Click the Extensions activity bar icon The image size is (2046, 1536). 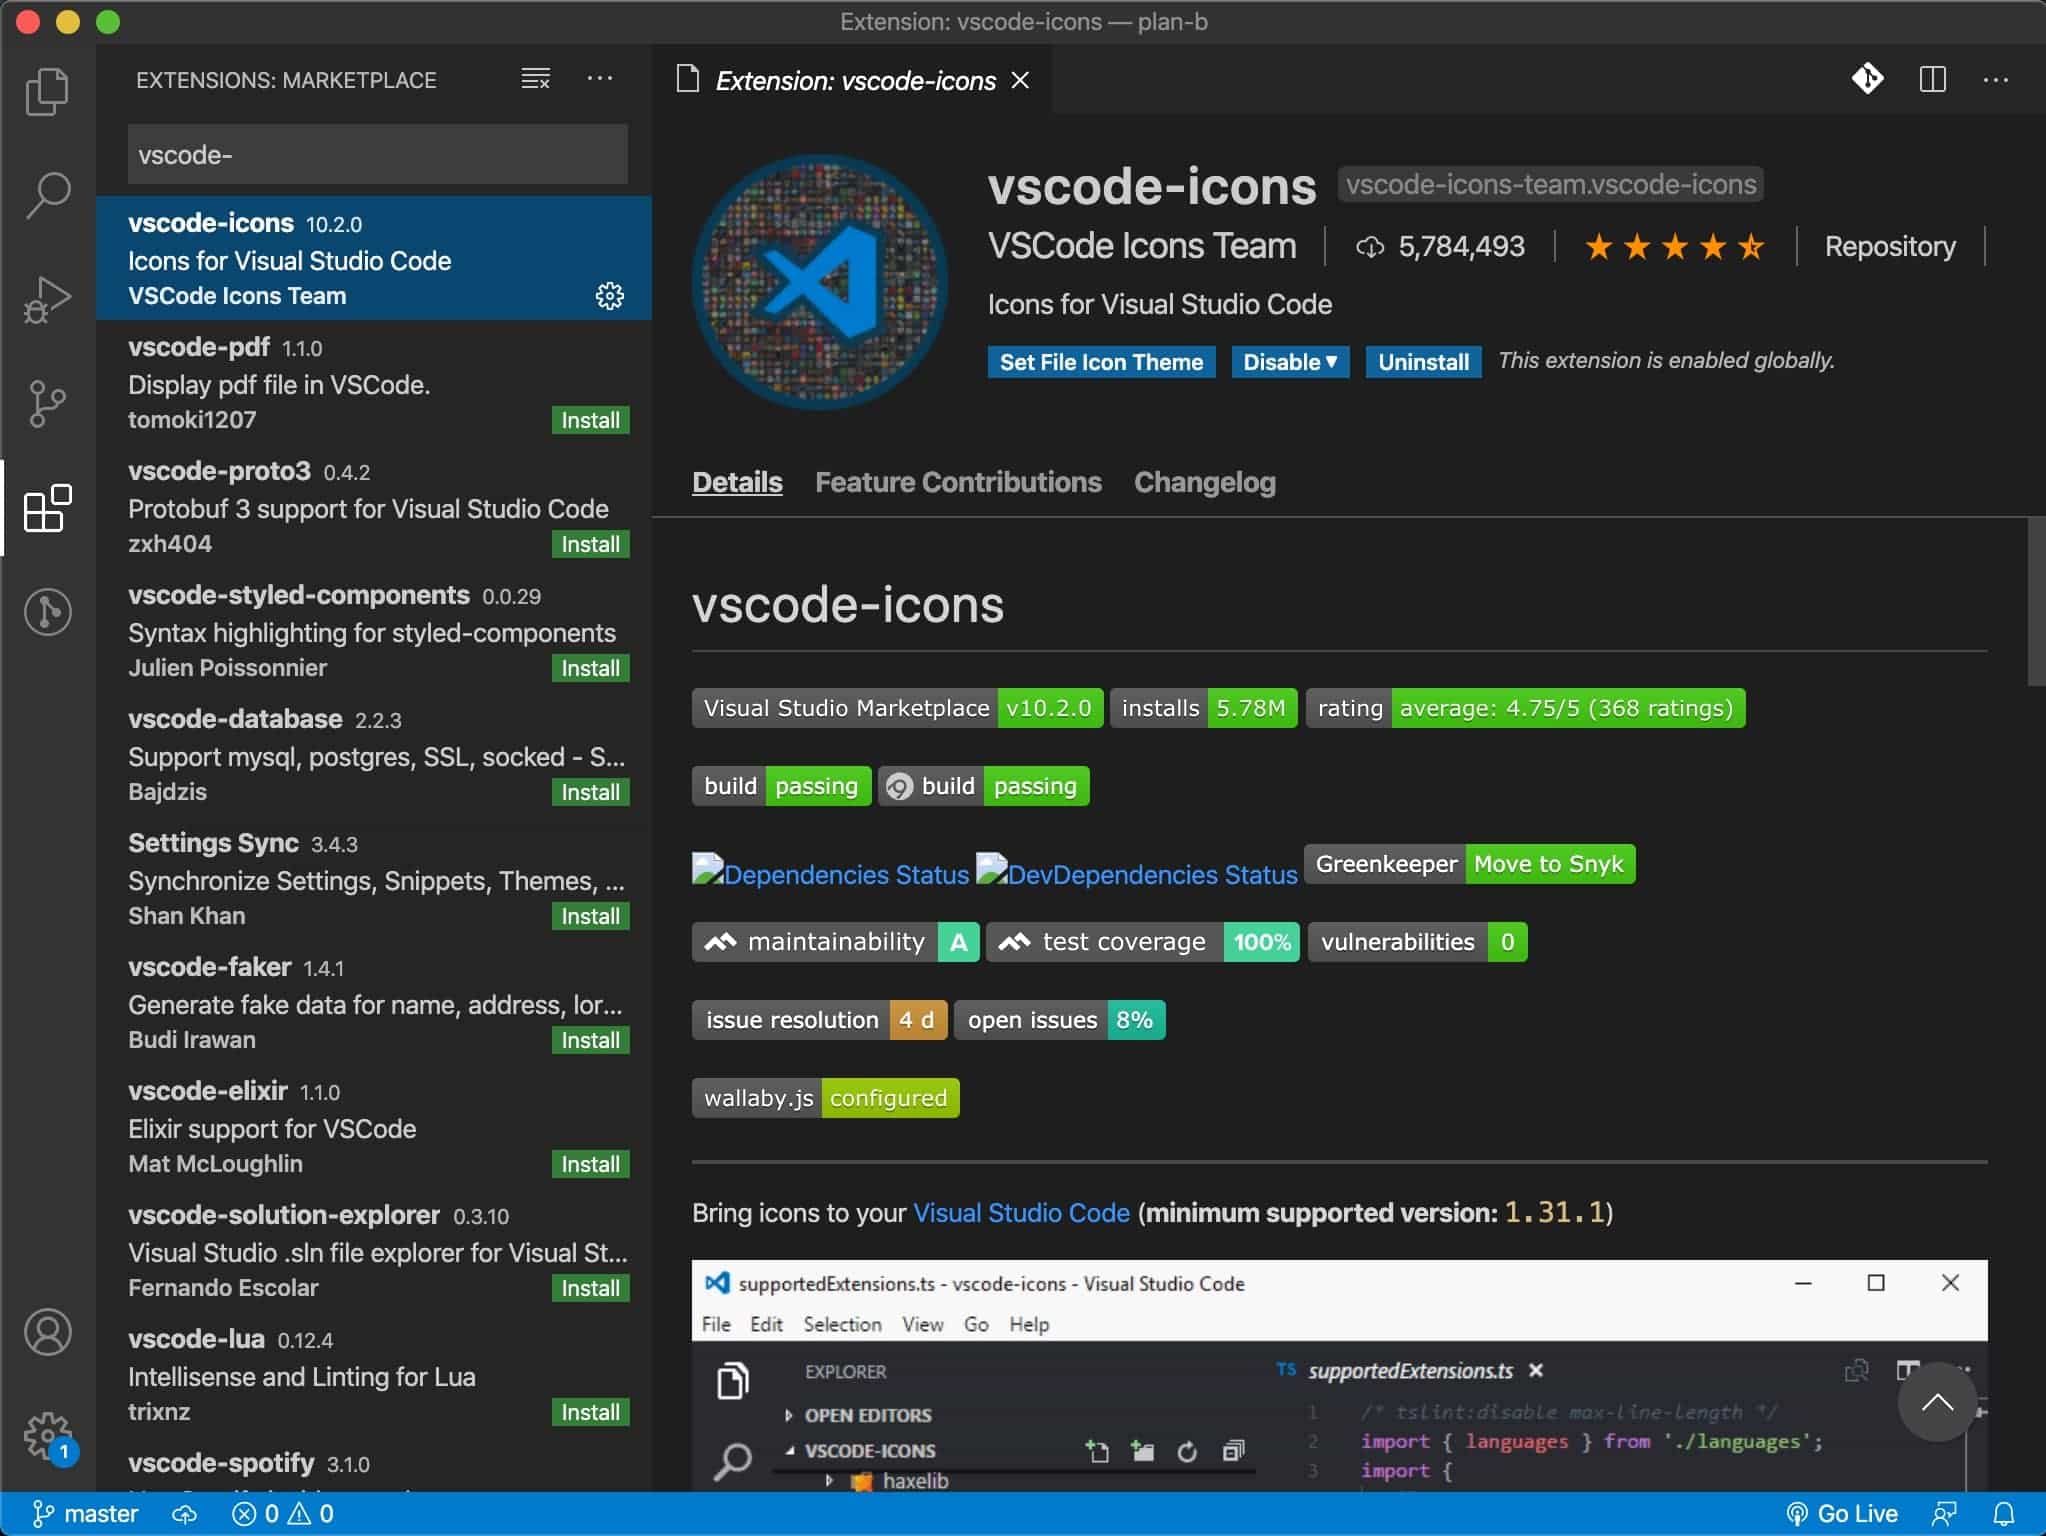[47, 508]
